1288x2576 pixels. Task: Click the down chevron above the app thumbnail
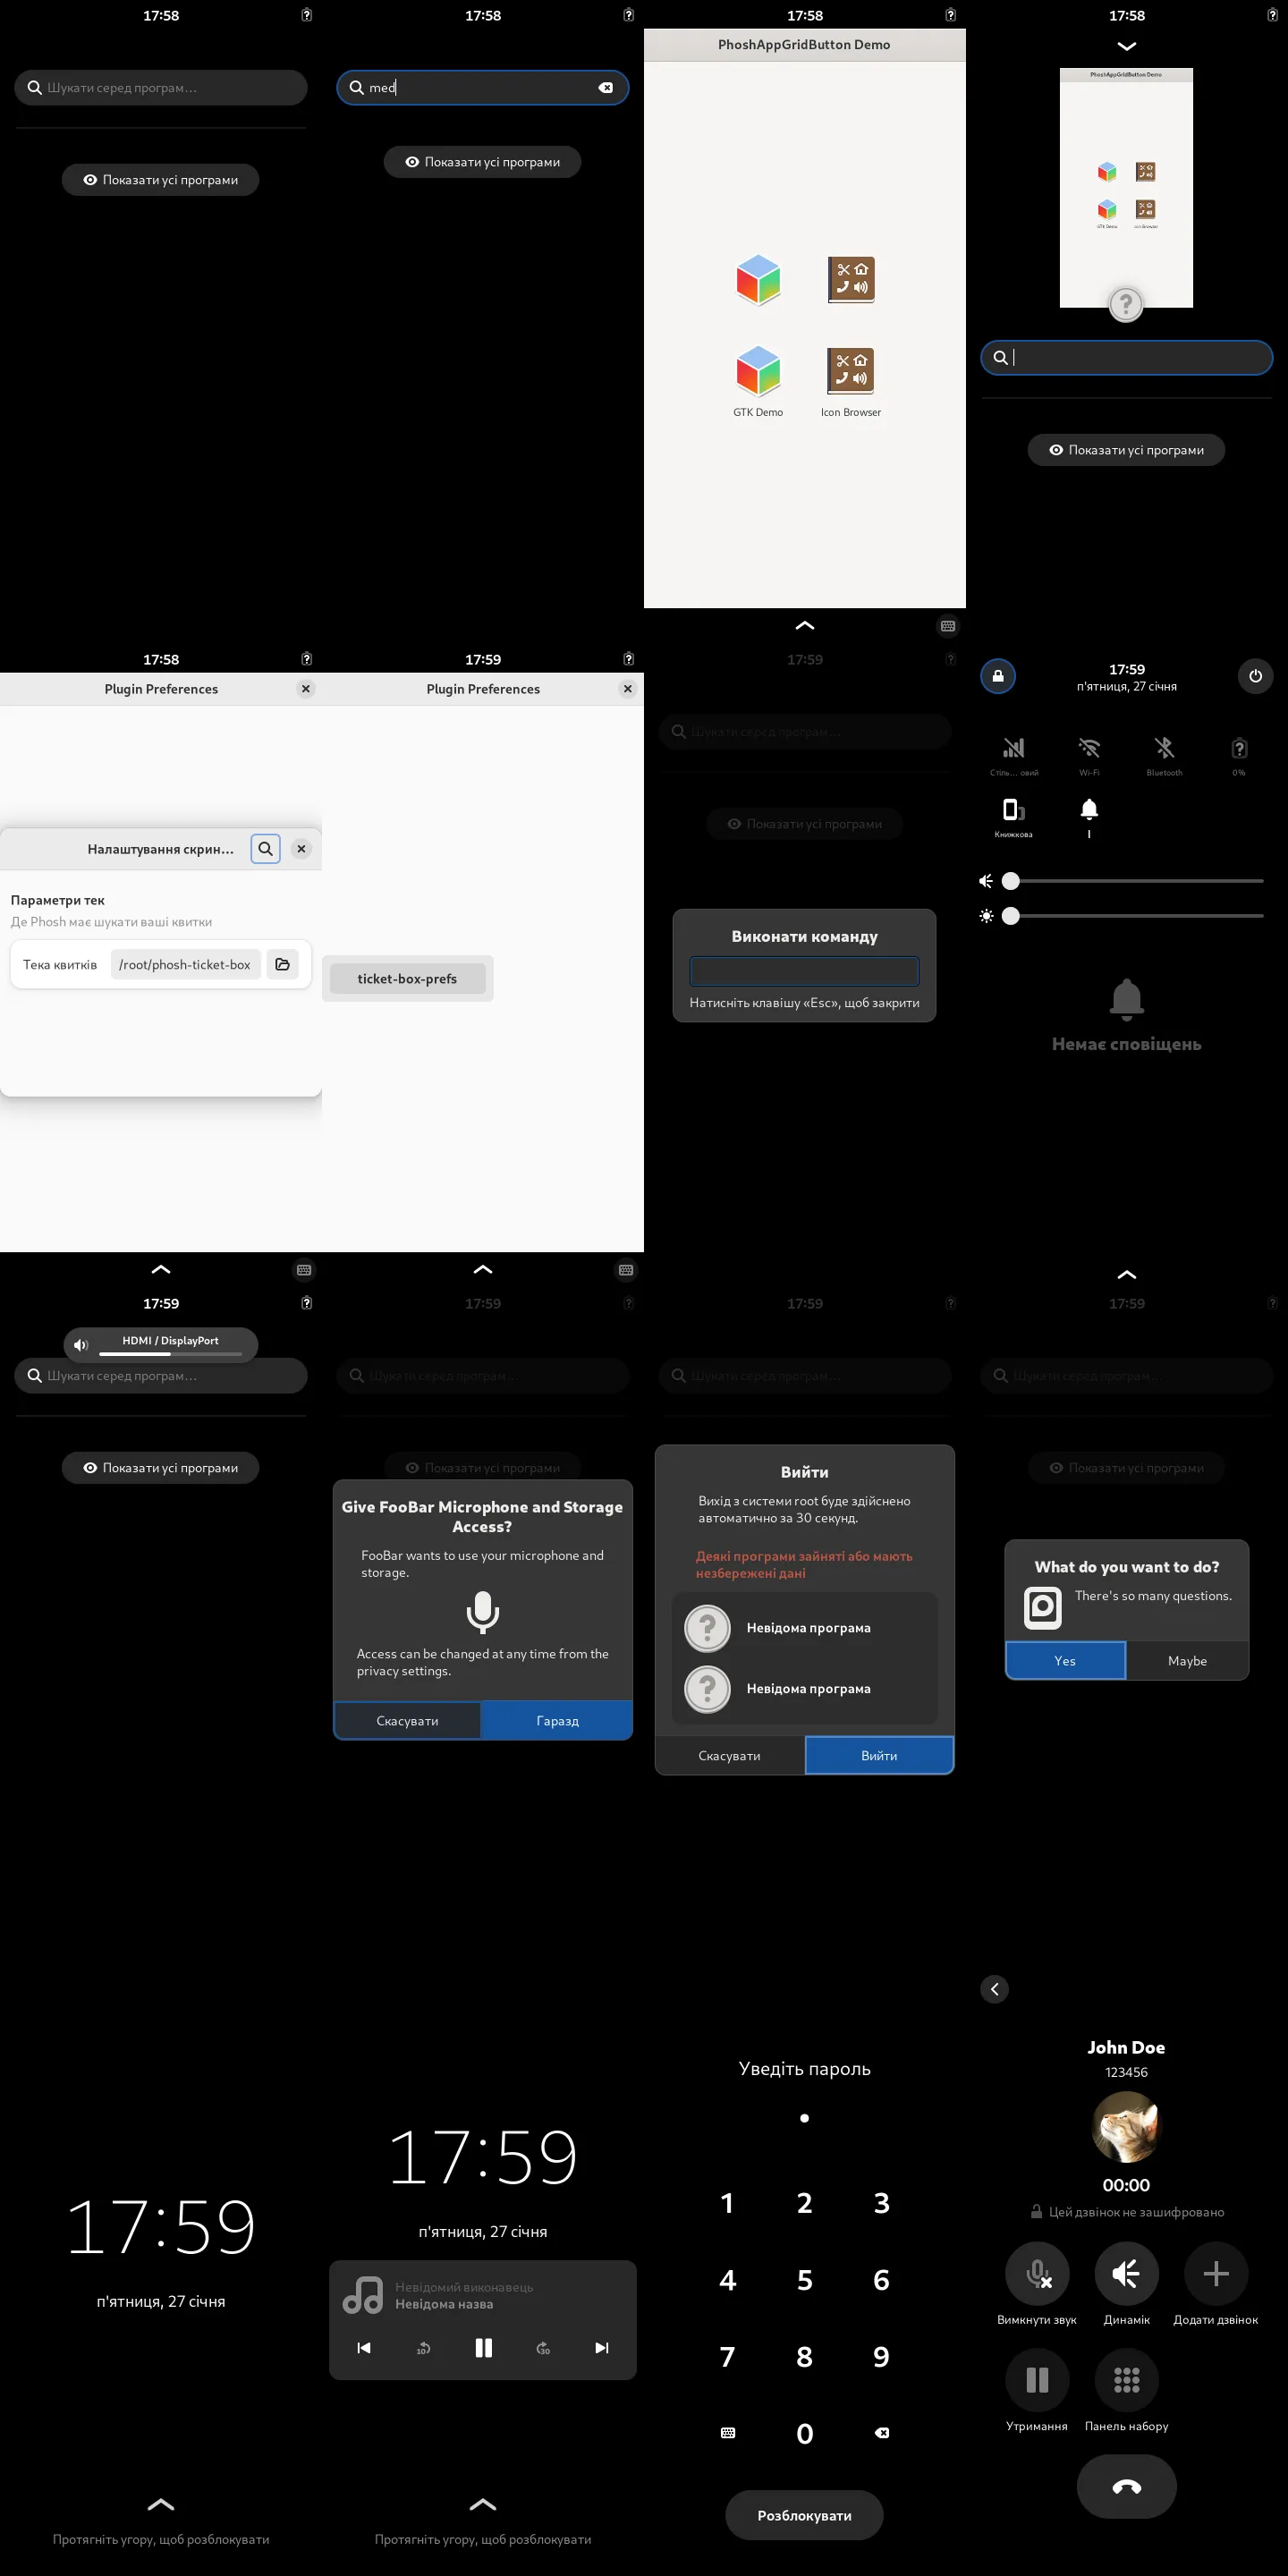[x=1126, y=47]
